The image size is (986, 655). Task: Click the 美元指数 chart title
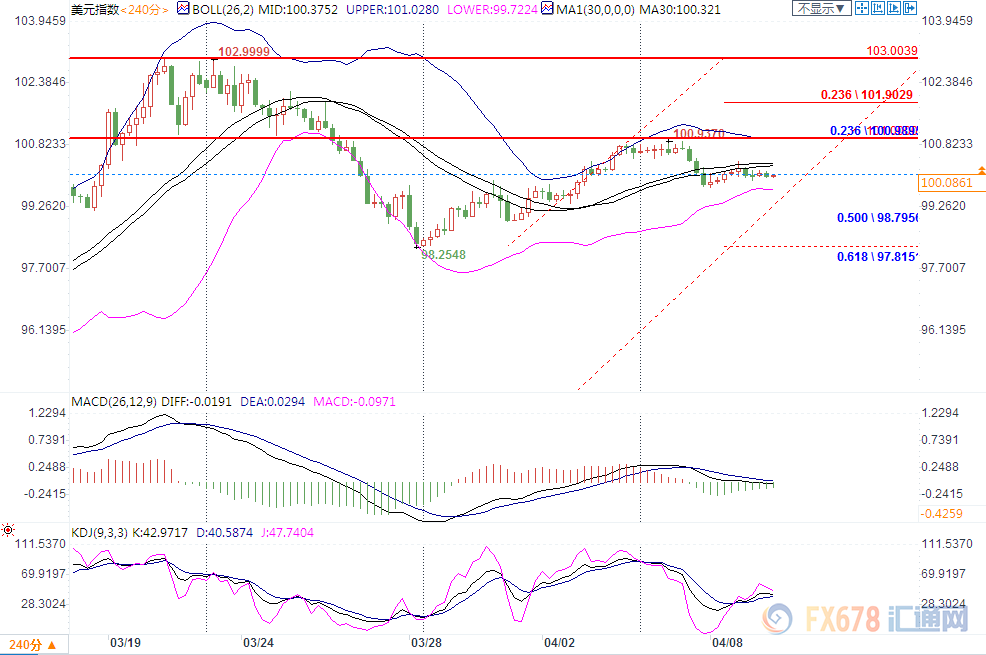pos(94,8)
